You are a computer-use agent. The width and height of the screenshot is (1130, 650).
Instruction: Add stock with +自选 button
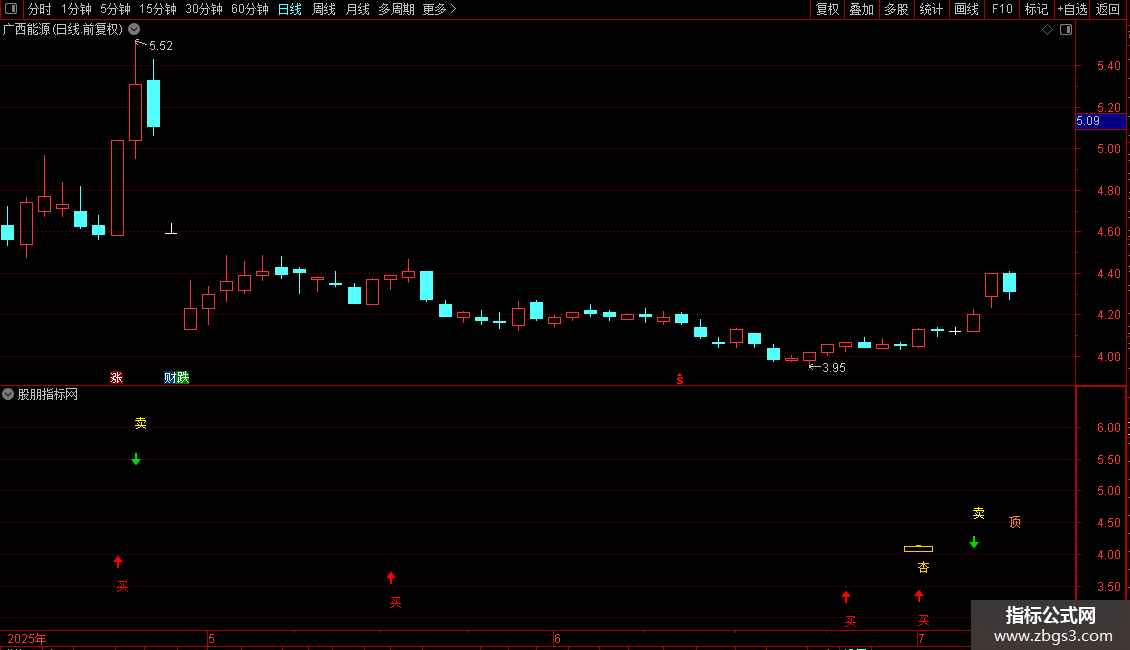coord(1072,9)
